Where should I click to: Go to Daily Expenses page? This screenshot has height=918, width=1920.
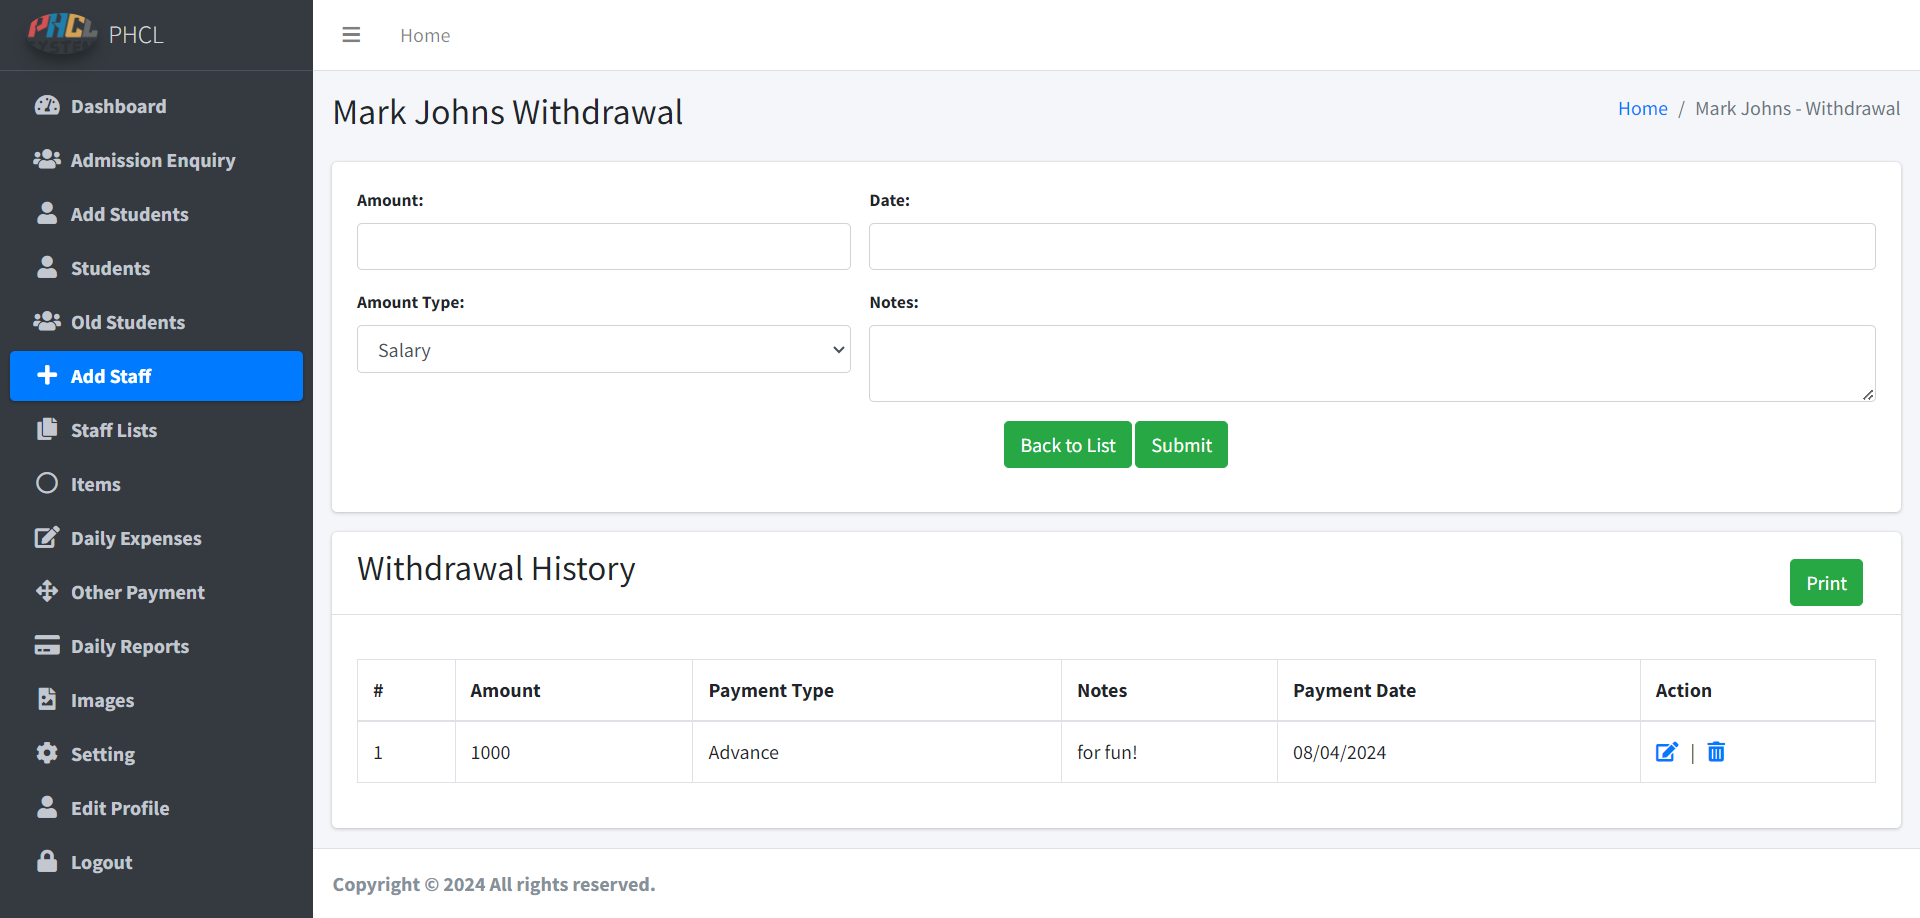135,538
